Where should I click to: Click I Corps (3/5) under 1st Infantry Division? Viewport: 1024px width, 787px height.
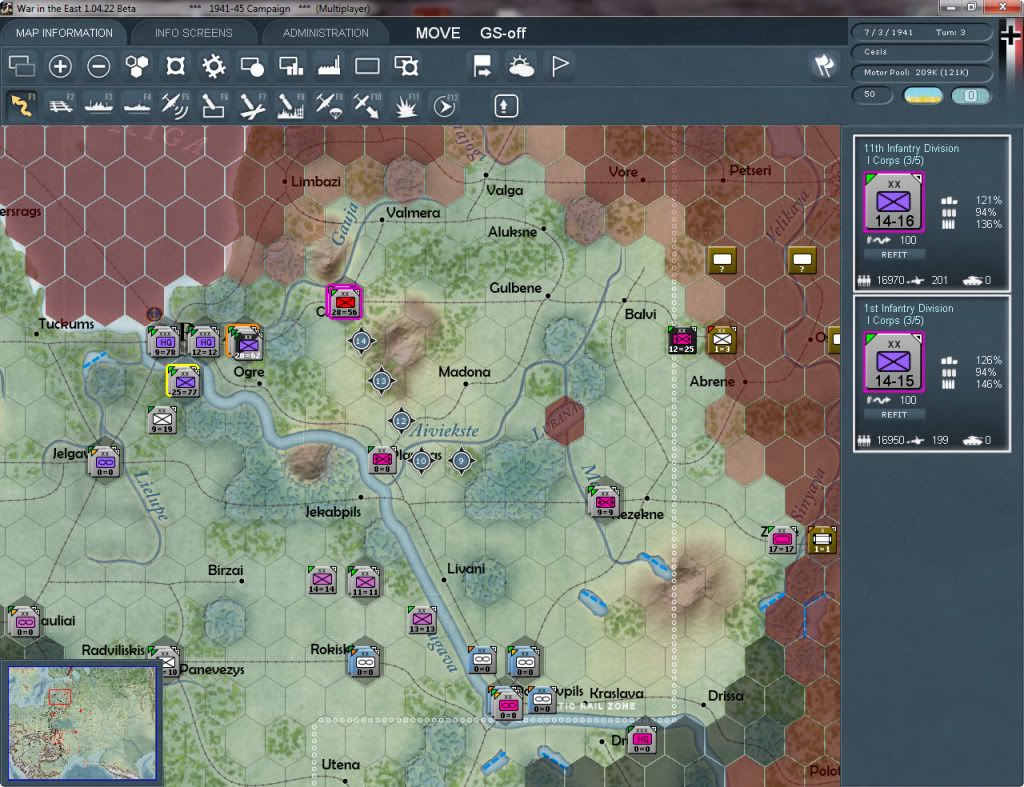click(x=894, y=321)
